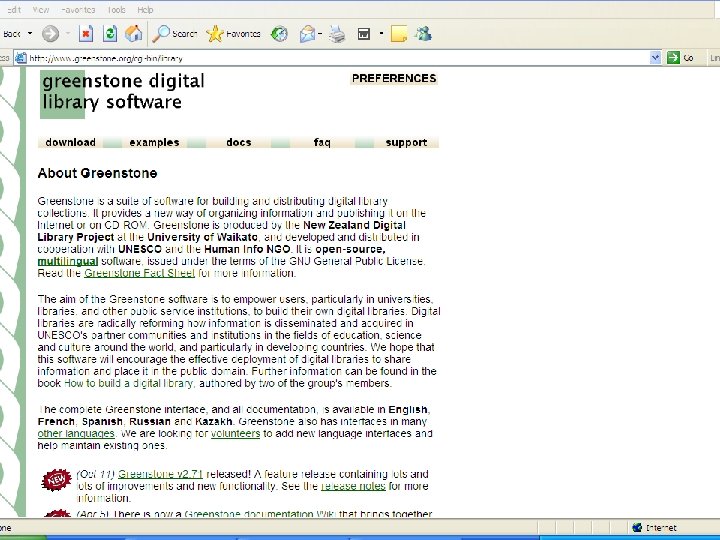The image size is (720, 540).
Task: Click the green Go button
Action: click(x=680, y=58)
